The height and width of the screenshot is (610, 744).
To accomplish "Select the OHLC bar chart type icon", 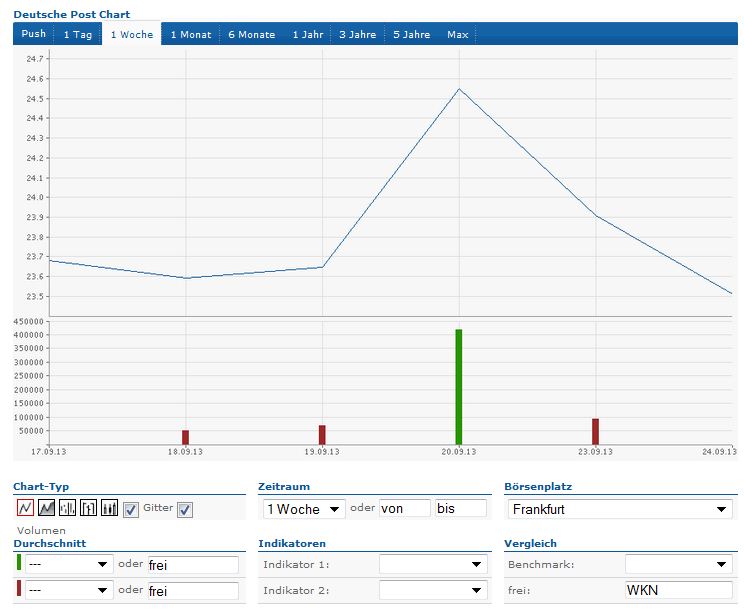I will [67, 508].
